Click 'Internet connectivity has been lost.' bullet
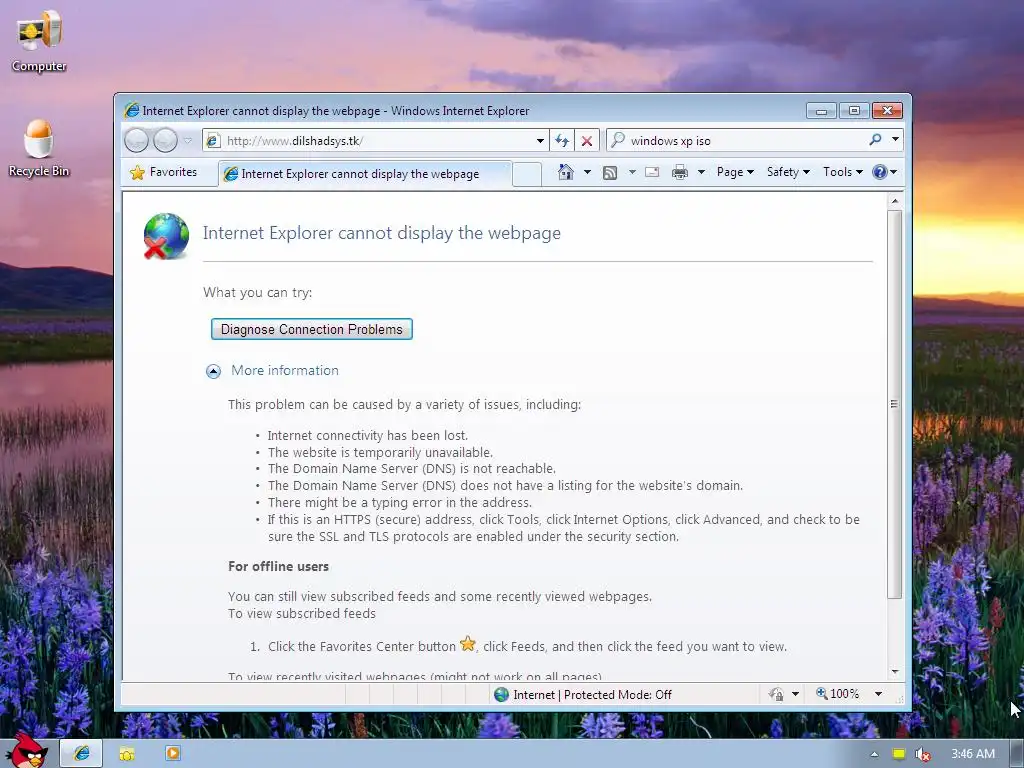The image size is (1024, 768). [x=368, y=436]
